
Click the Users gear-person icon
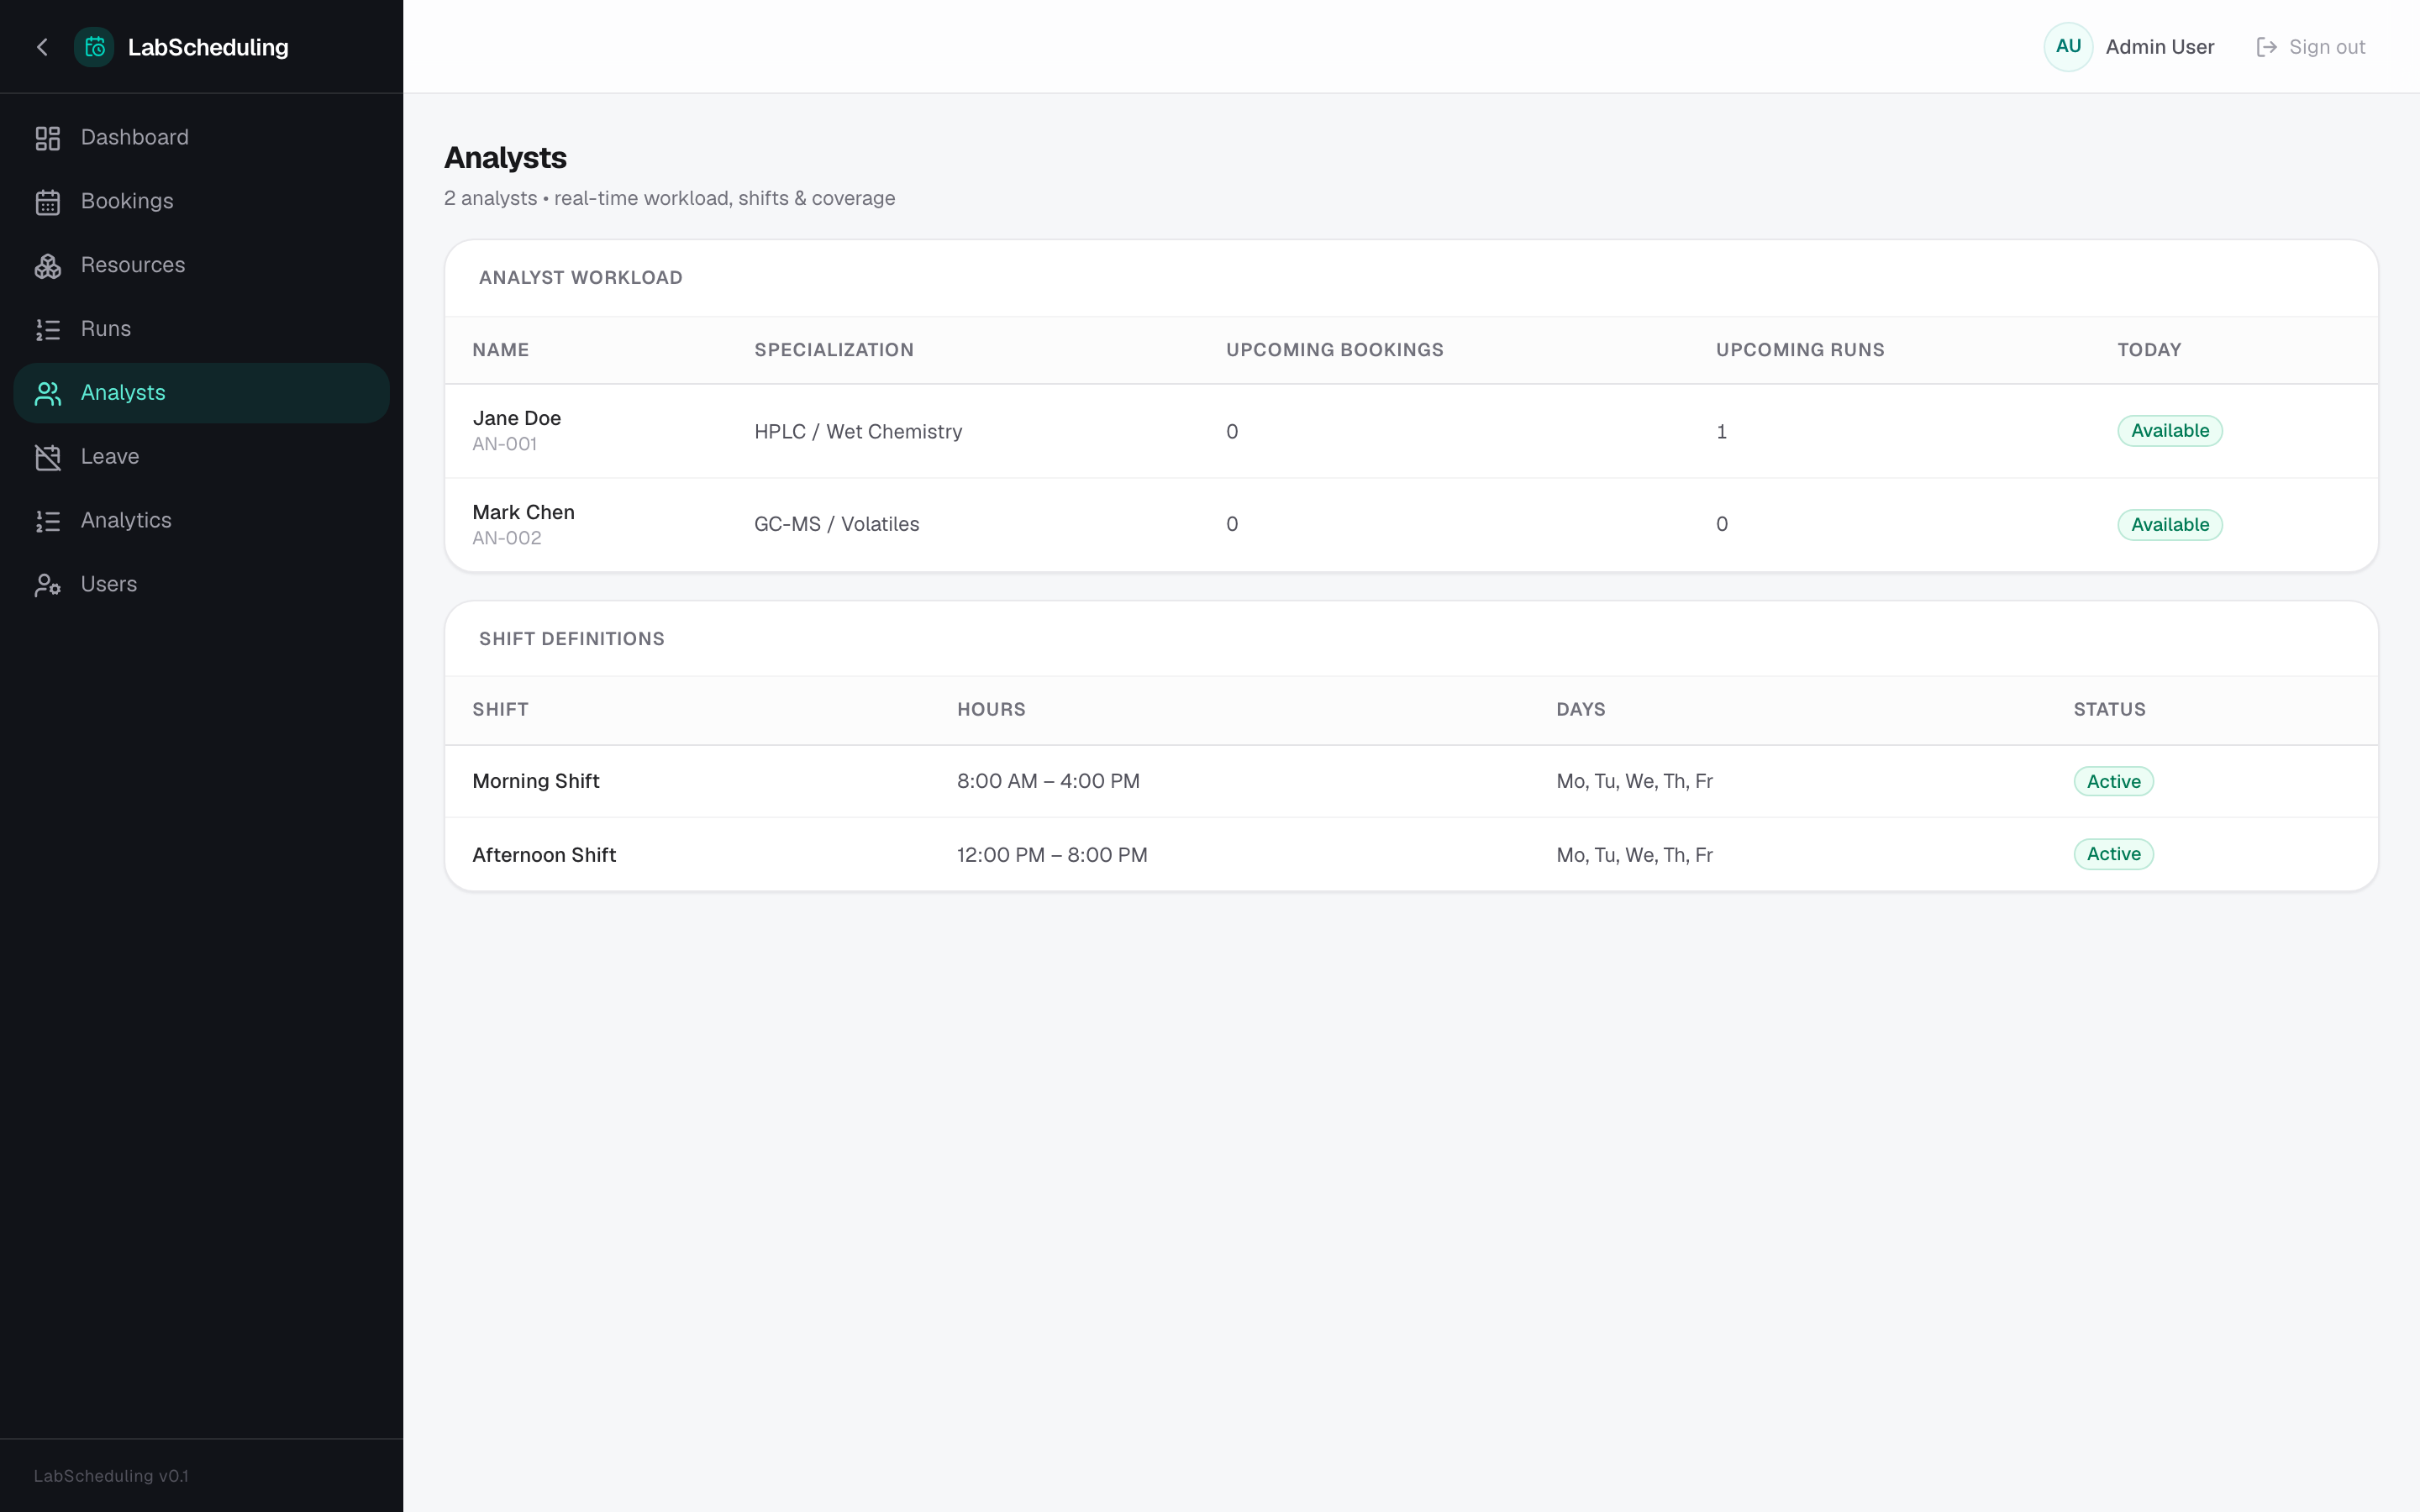click(48, 585)
